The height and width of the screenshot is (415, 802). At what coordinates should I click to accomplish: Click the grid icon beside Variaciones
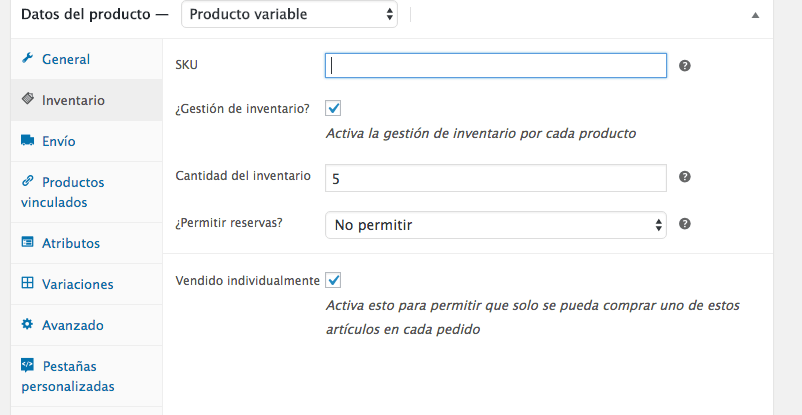[x=27, y=283]
